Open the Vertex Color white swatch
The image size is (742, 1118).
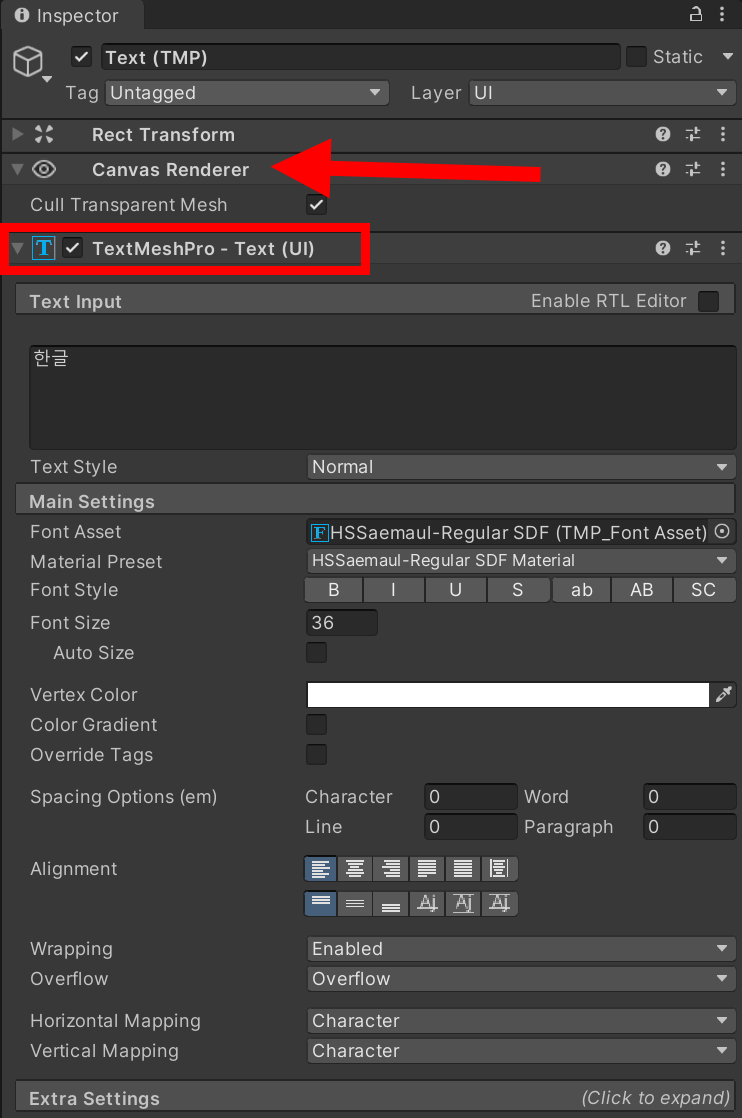click(x=507, y=694)
